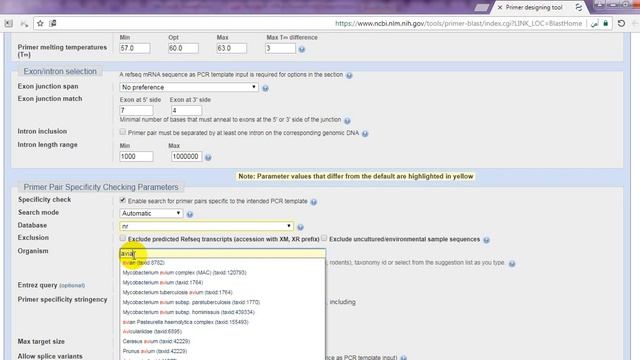Check Exclude uncultured/environmental sample sequences
The image size is (640, 360).
point(324,238)
